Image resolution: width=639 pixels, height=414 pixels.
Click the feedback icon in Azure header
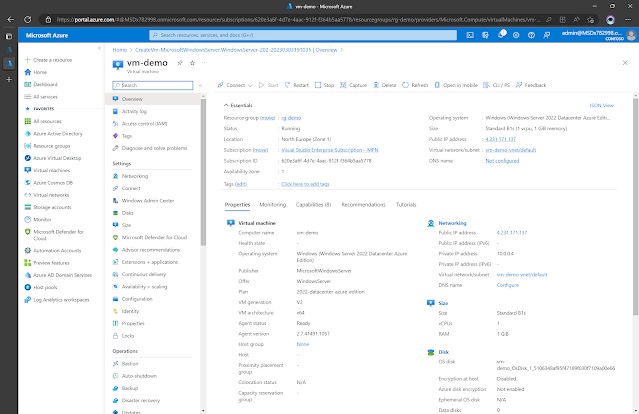click(546, 35)
